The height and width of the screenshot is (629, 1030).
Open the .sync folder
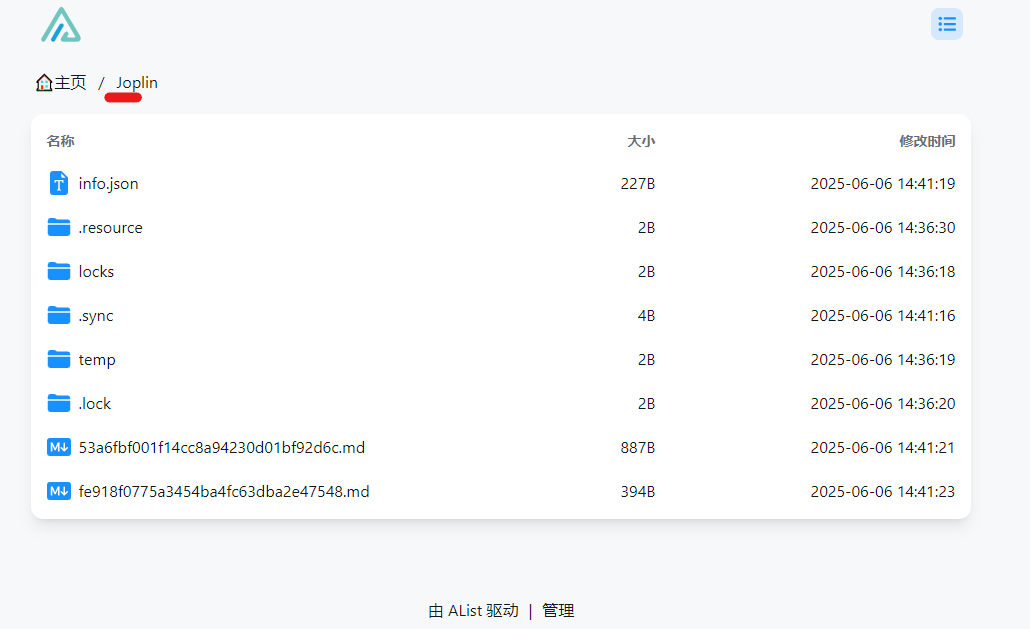coord(96,316)
